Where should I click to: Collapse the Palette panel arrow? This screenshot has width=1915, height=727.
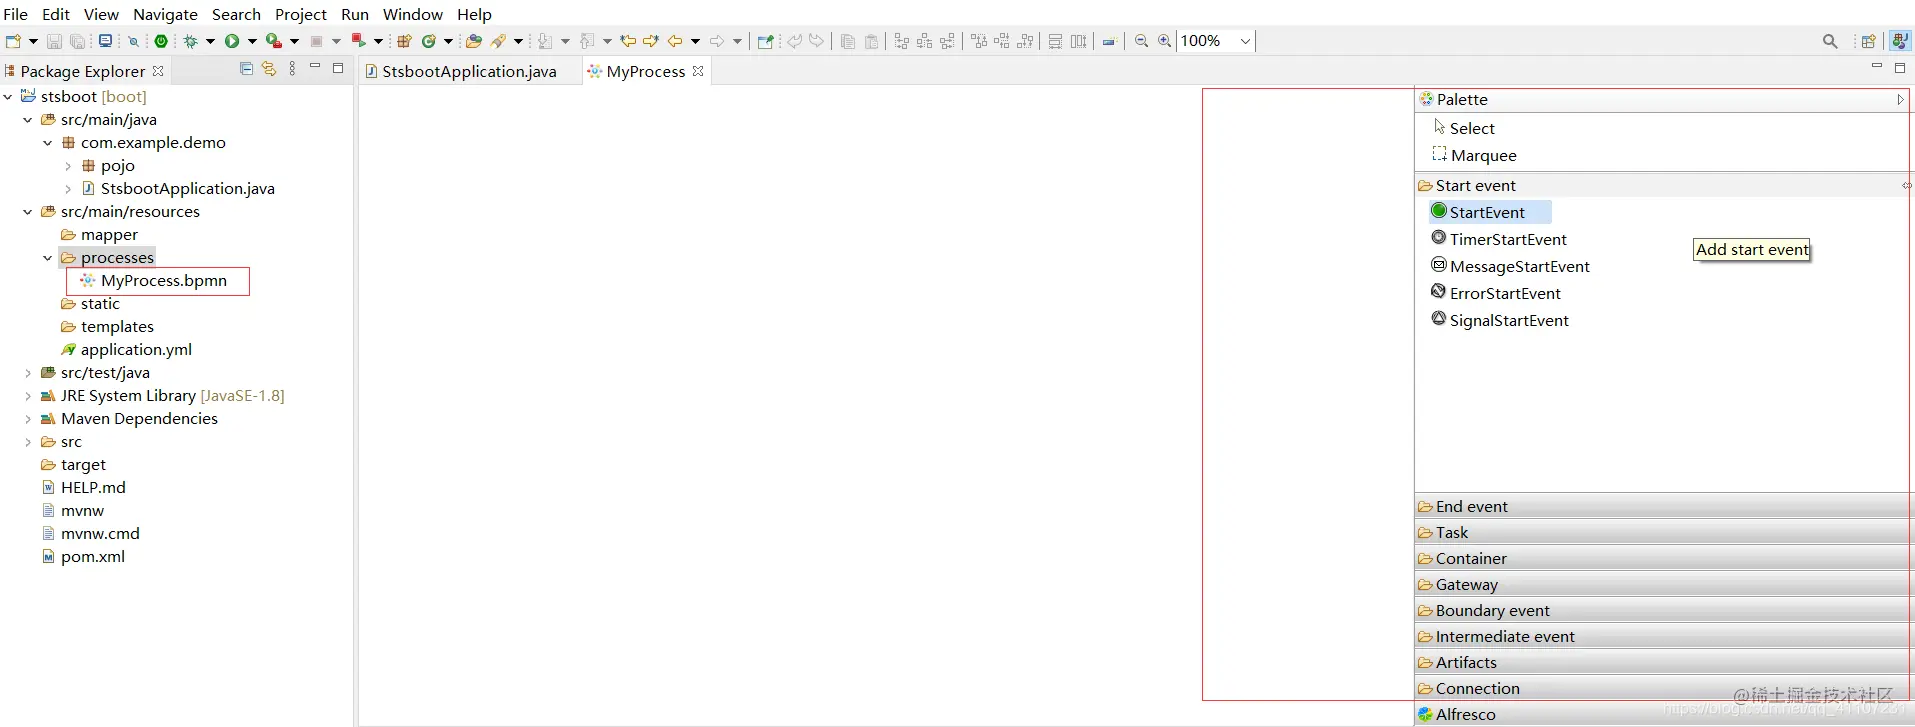tap(1900, 100)
